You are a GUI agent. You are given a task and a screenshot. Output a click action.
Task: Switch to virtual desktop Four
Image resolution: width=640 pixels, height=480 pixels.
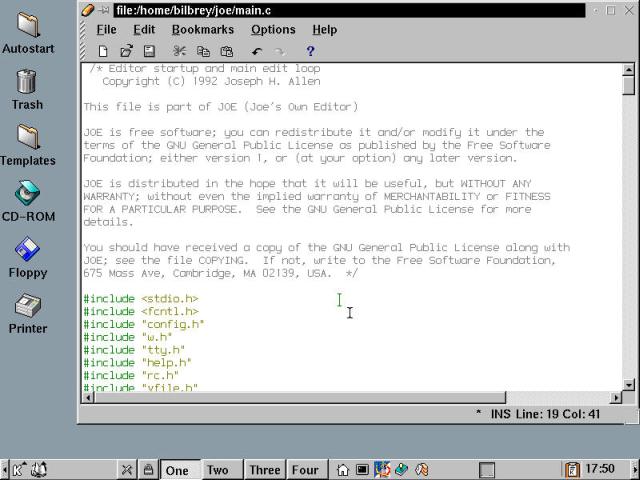click(305, 469)
